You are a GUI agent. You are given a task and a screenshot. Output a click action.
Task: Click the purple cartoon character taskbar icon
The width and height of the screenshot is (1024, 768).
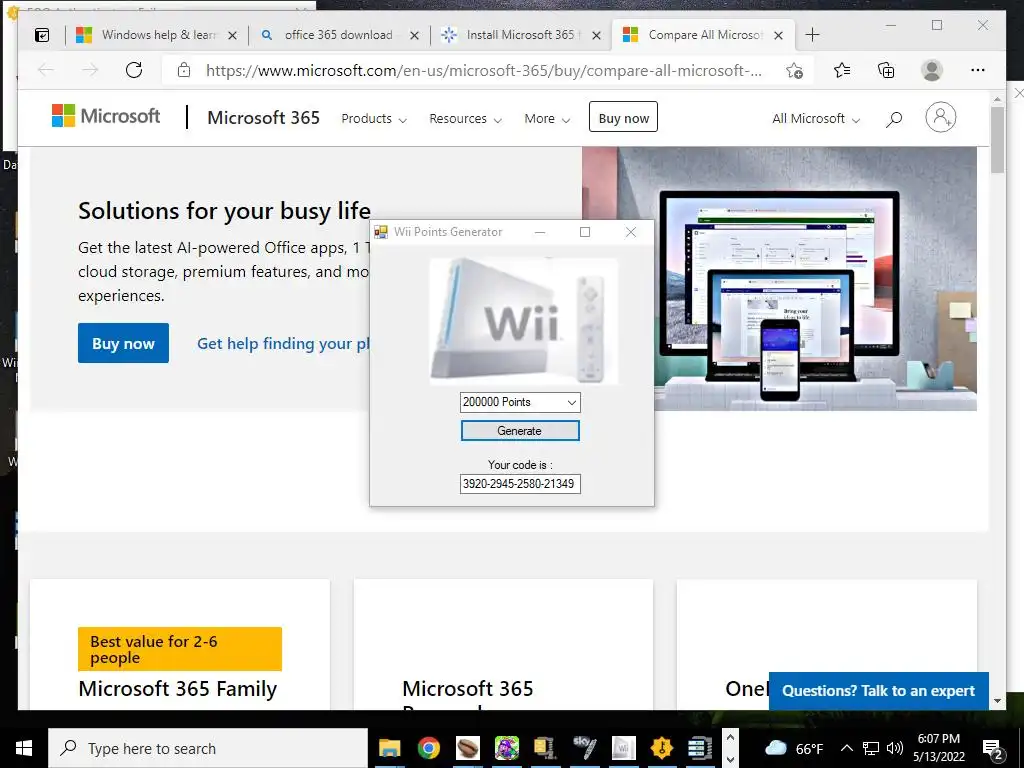506,748
